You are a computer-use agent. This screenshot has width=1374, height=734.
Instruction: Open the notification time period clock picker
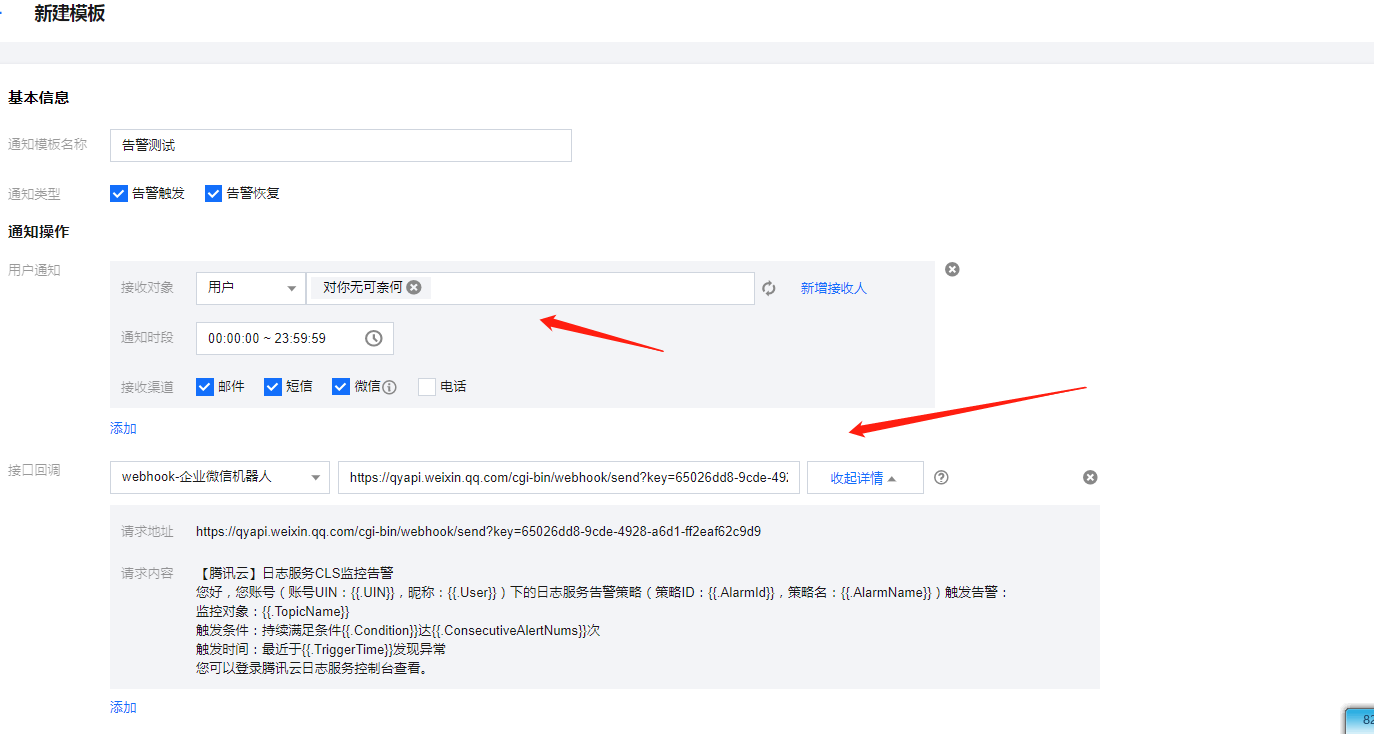click(374, 338)
